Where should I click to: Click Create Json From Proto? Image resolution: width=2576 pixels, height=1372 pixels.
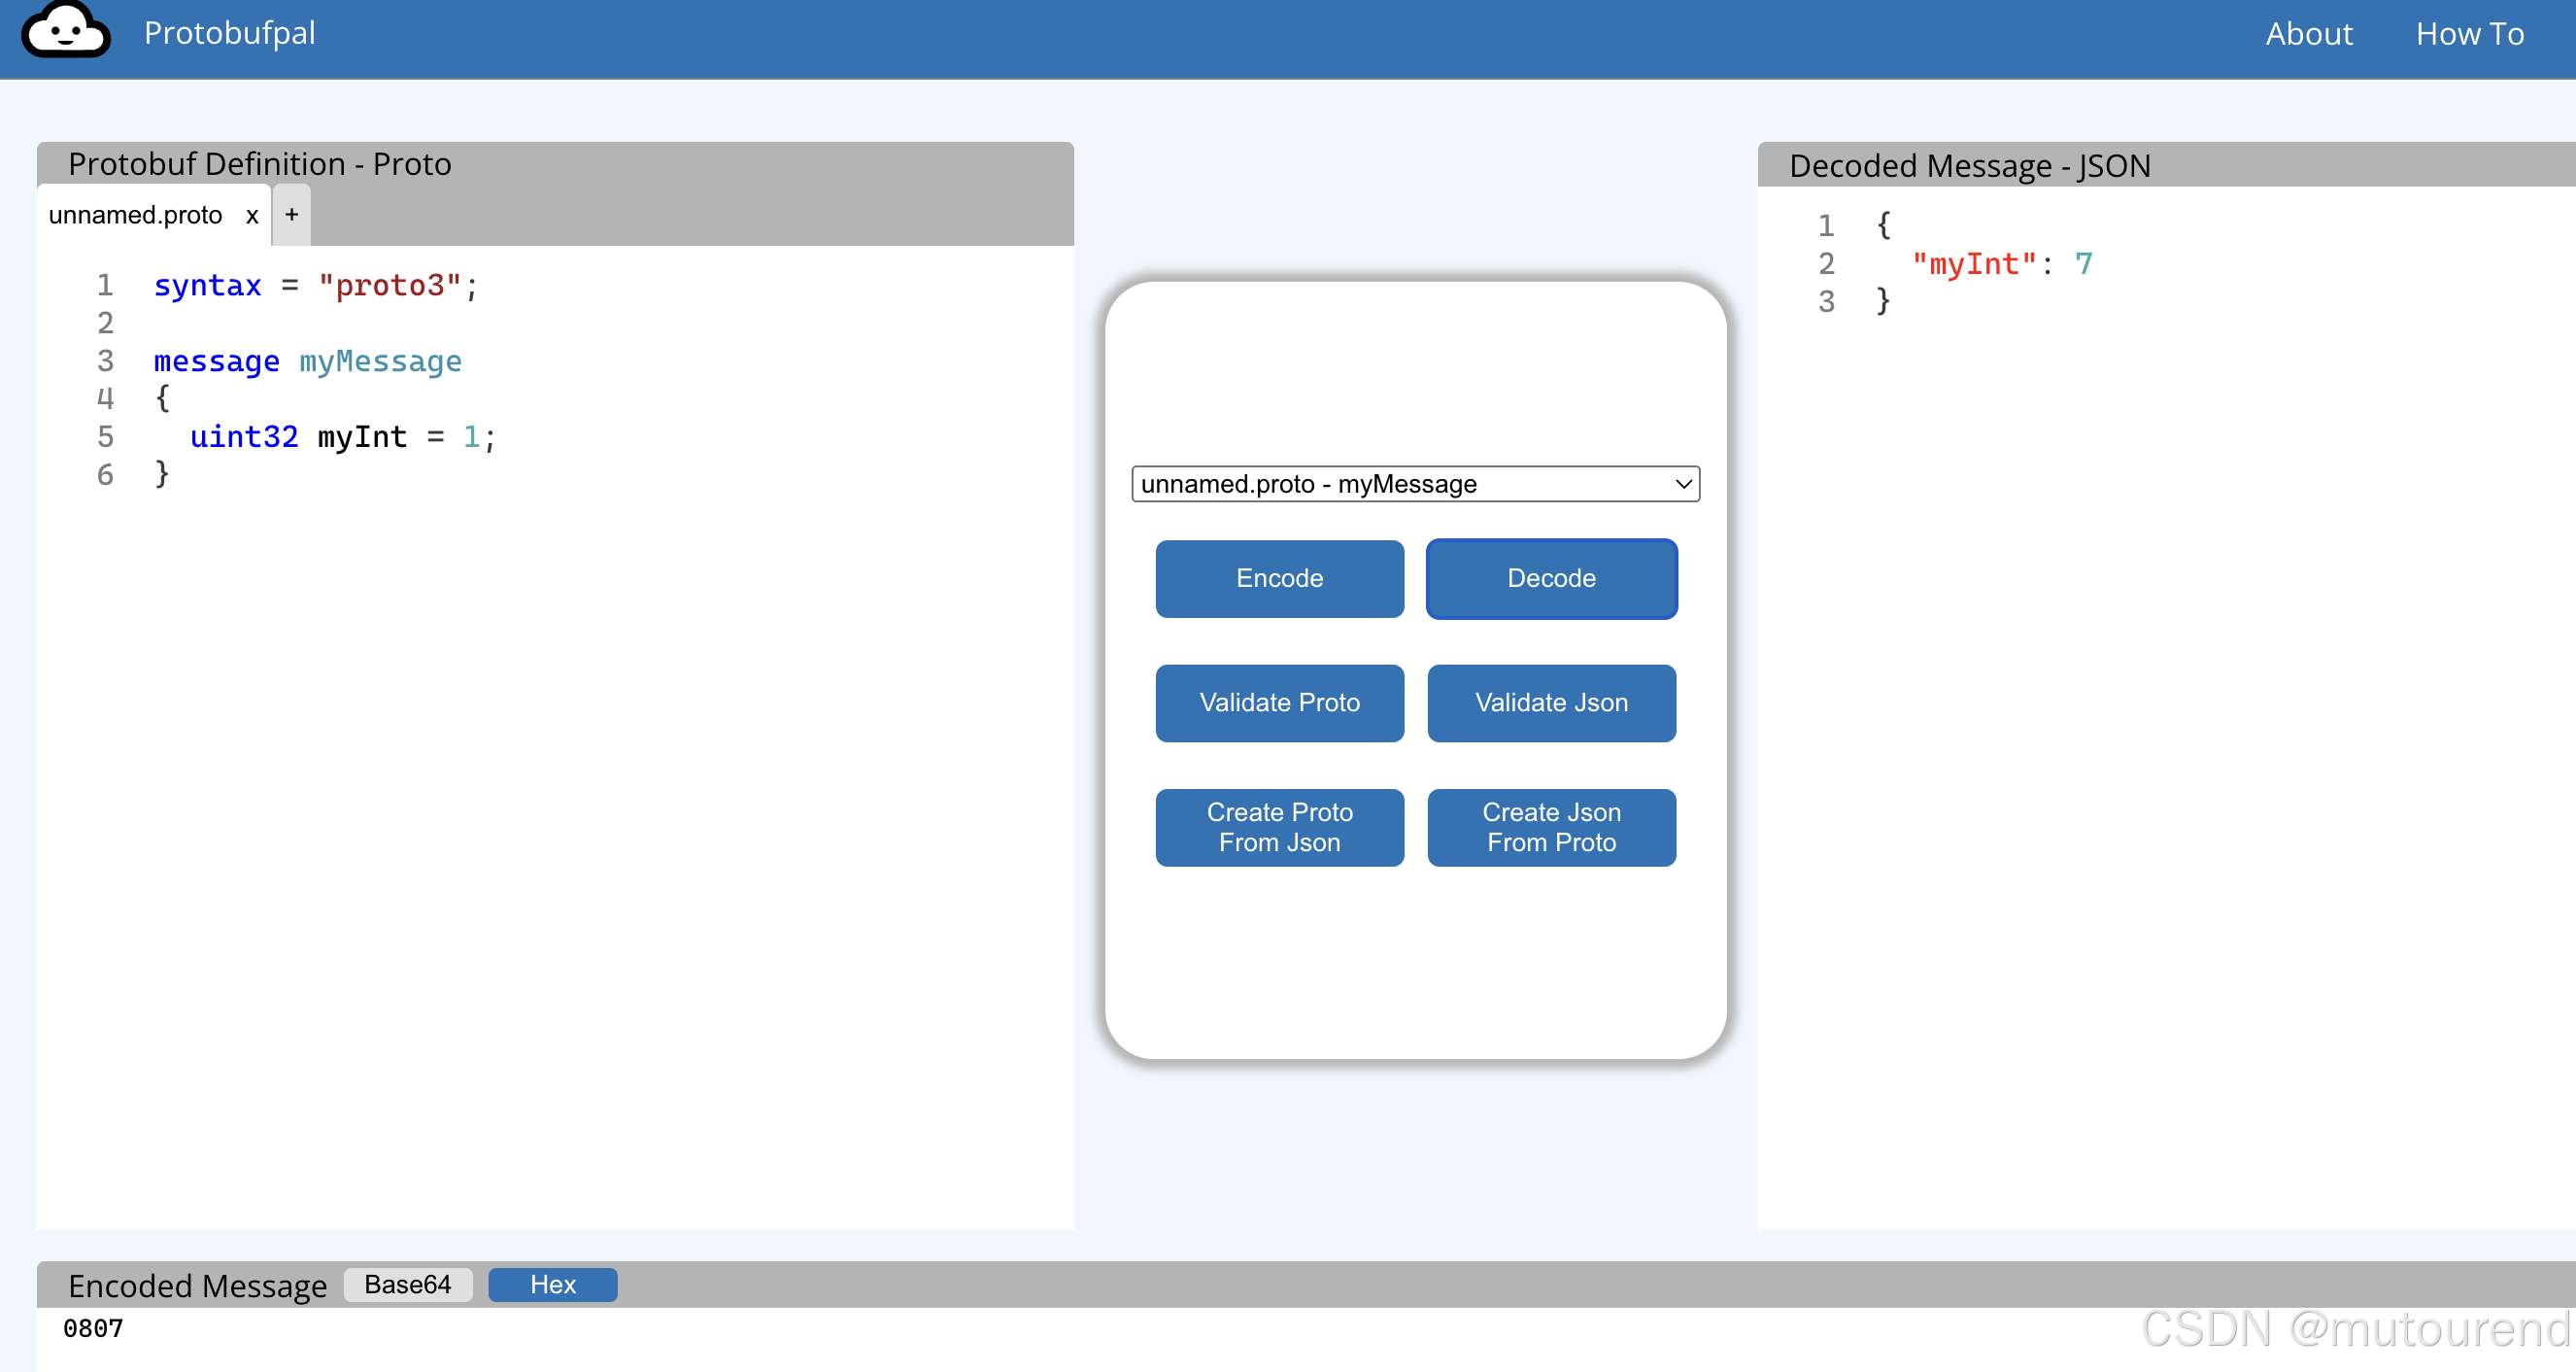pyautogui.click(x=1551, y=827)
